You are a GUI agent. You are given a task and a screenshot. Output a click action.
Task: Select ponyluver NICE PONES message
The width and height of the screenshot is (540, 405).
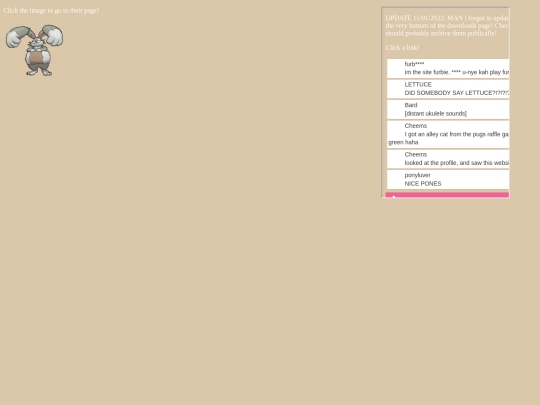[x=448, y=179]
